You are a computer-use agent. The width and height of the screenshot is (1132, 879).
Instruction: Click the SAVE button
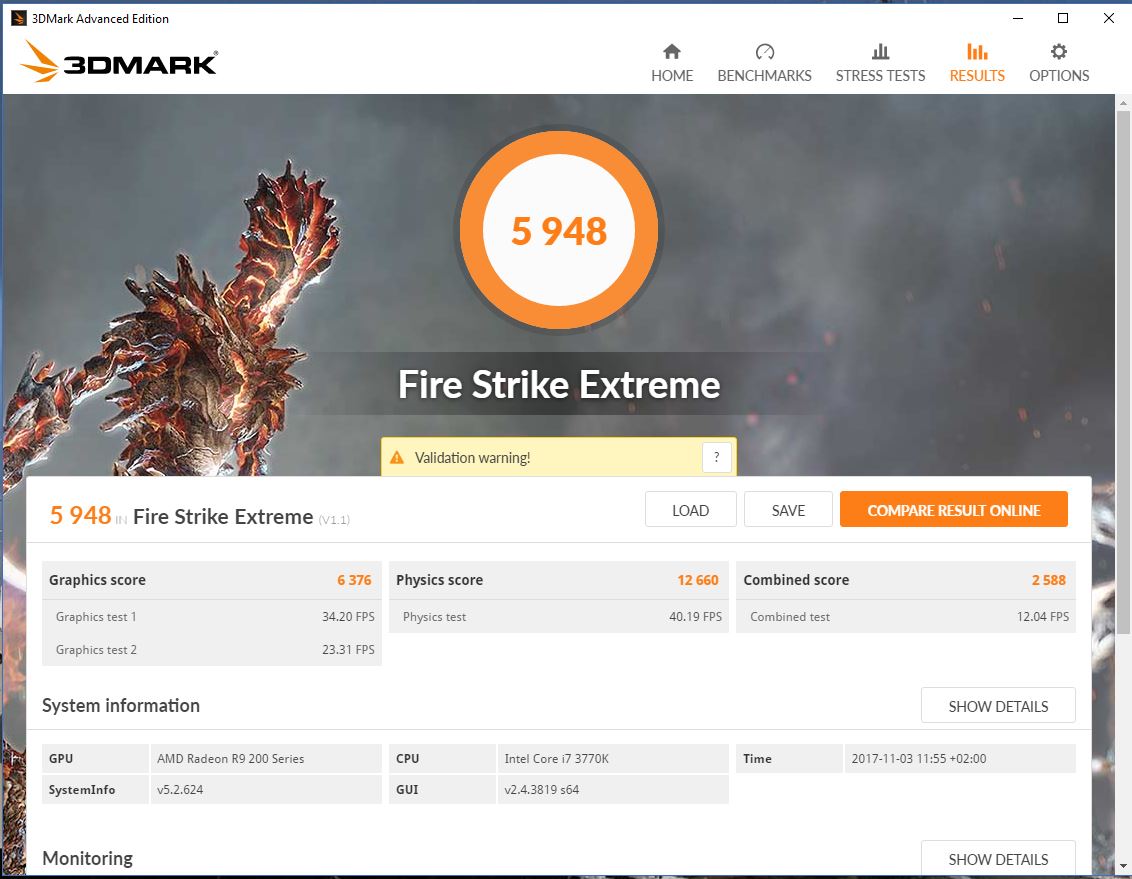click(x=788, y=510)
